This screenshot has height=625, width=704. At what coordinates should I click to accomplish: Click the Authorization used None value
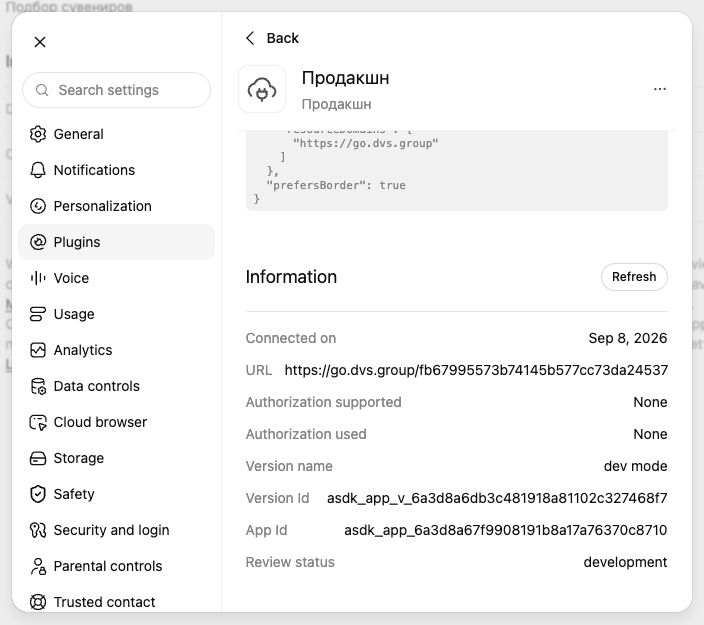[x=650, y=434]
